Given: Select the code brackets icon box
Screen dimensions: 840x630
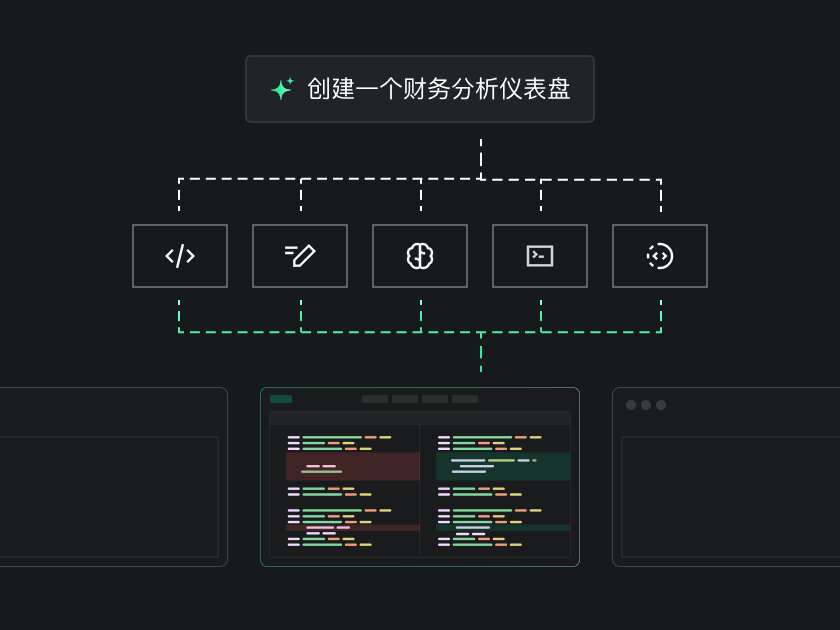Looking at the screenshot, I should pos(180,256).
